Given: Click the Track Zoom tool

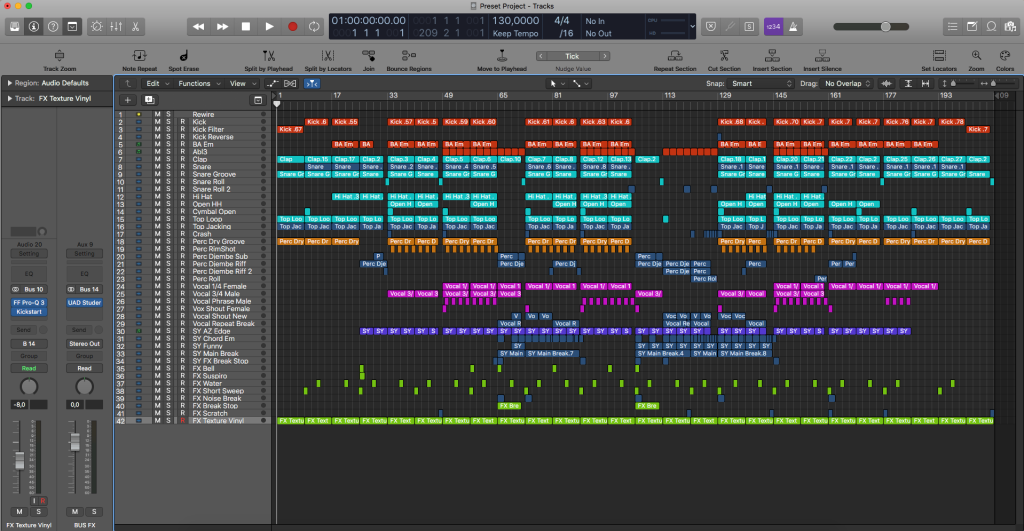Looking at the screenshot, I should [59, 60].
